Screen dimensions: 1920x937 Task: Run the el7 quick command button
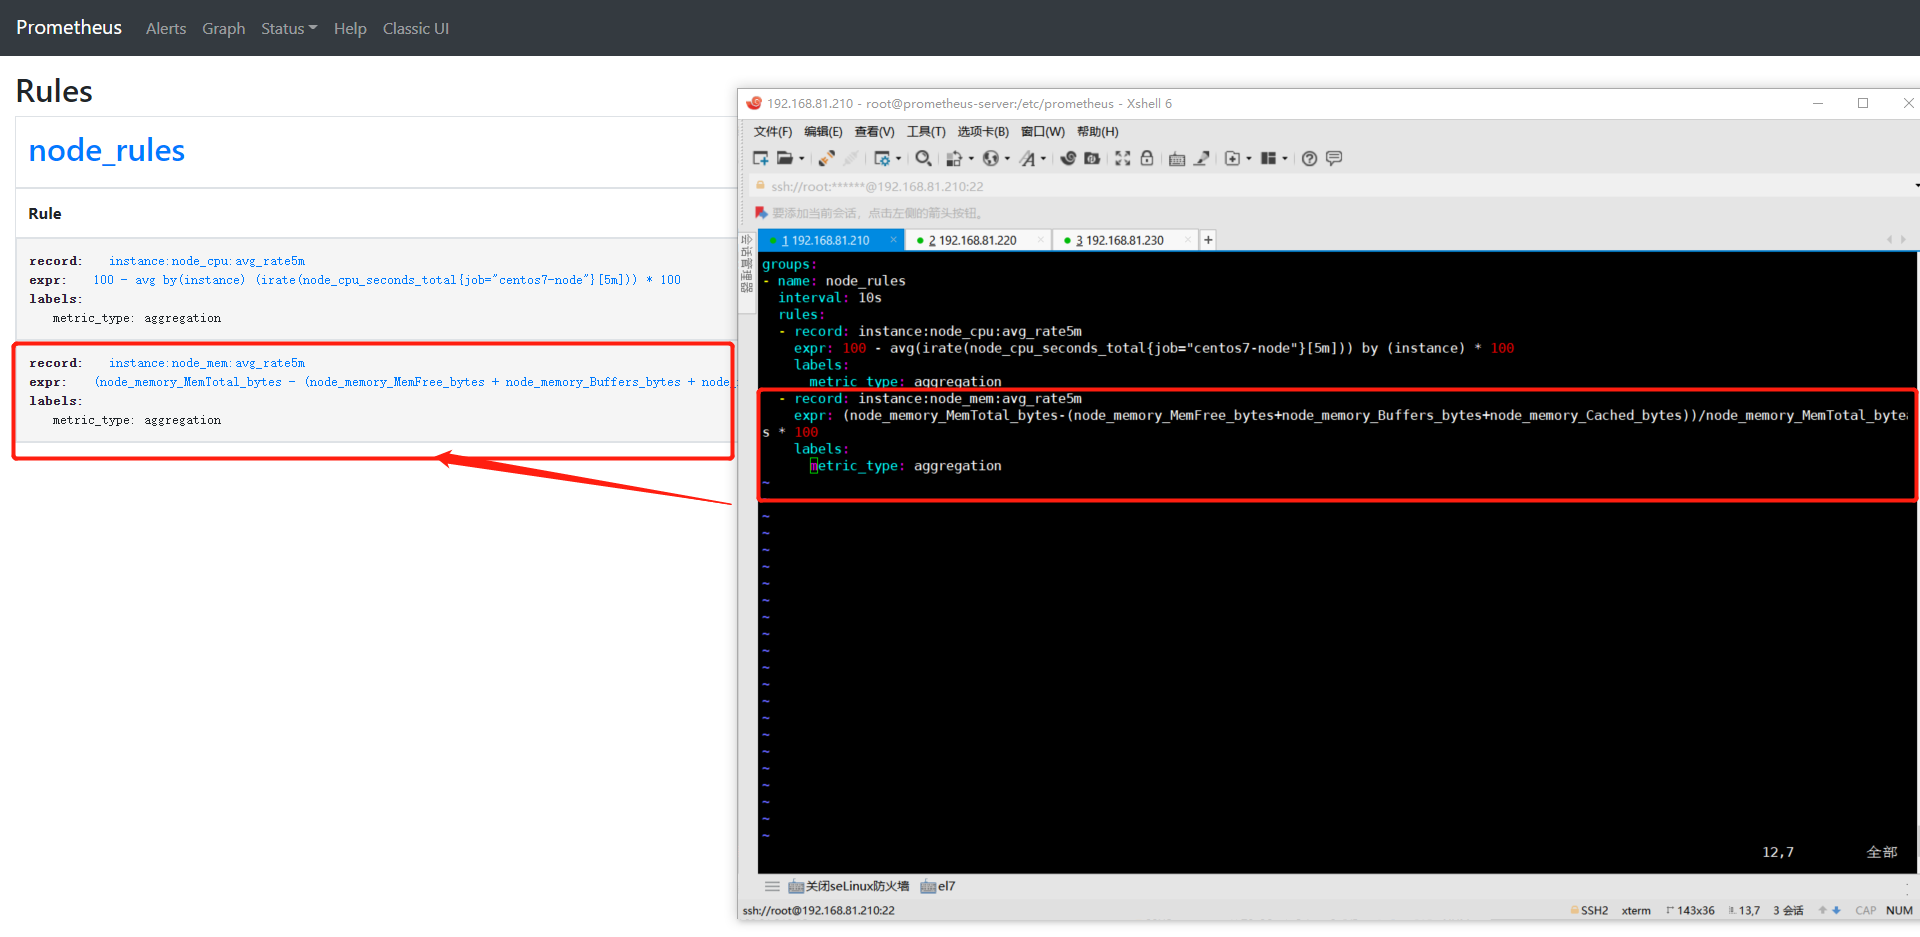[x=938, y=886]
